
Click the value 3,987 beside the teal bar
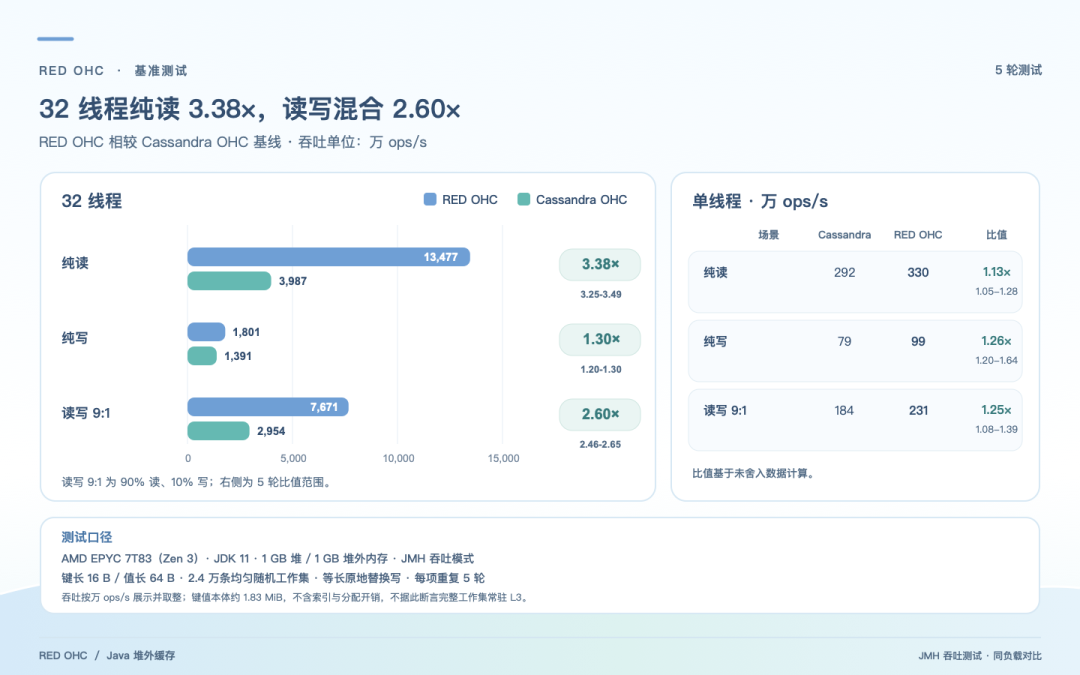coord(293,281)
